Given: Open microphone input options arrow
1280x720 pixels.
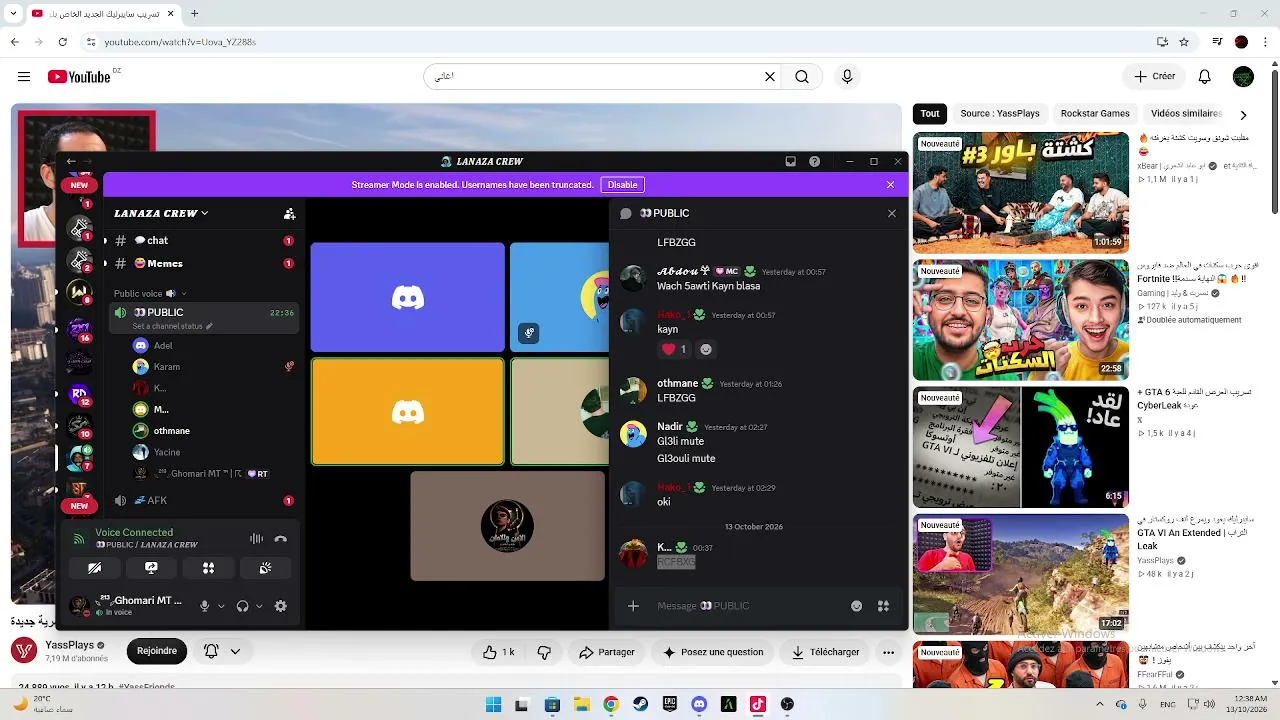Looking at the screenshot, I should (220, 606).
